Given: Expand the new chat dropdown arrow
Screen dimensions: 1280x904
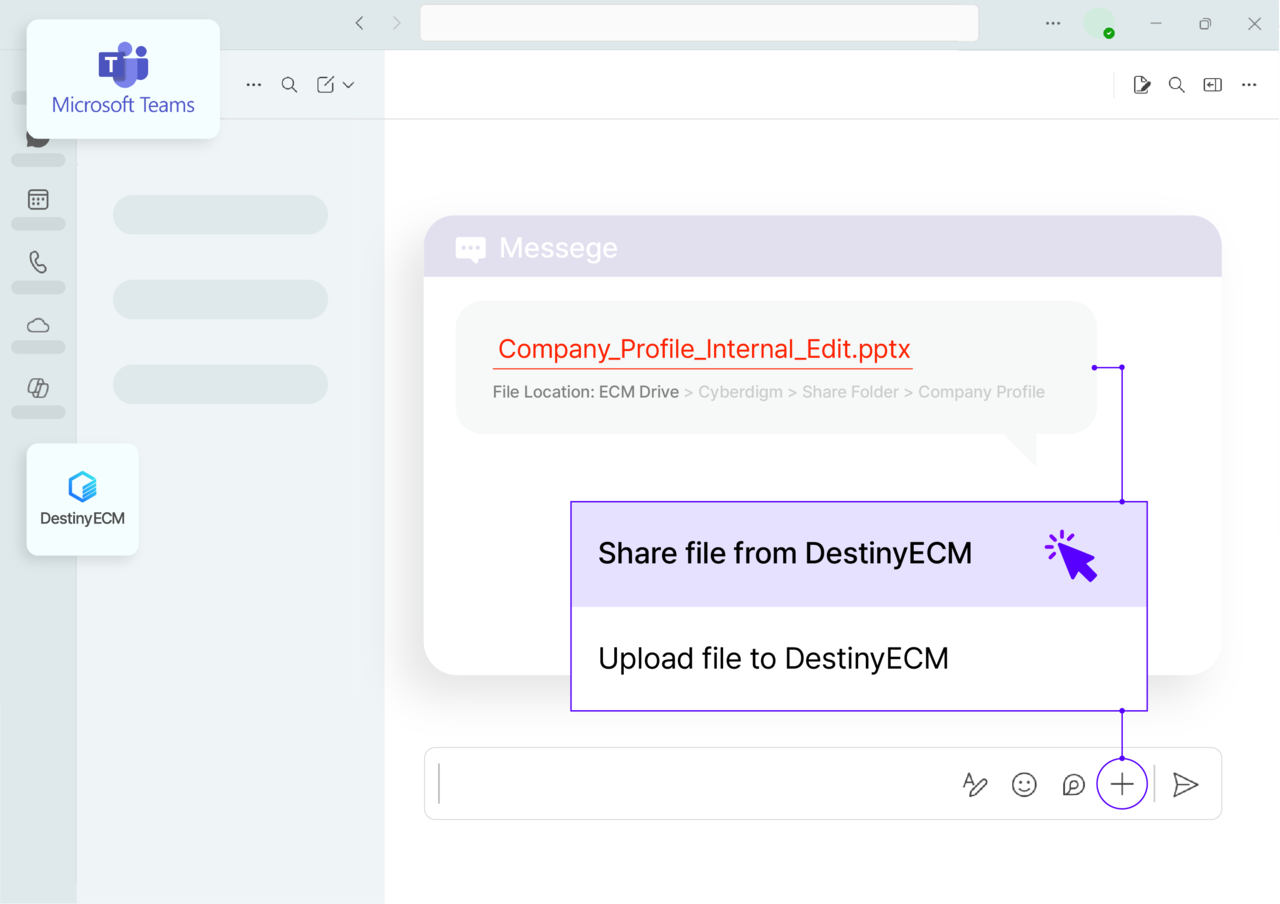Looking at the screenshot, I should [x=348, y=85].
